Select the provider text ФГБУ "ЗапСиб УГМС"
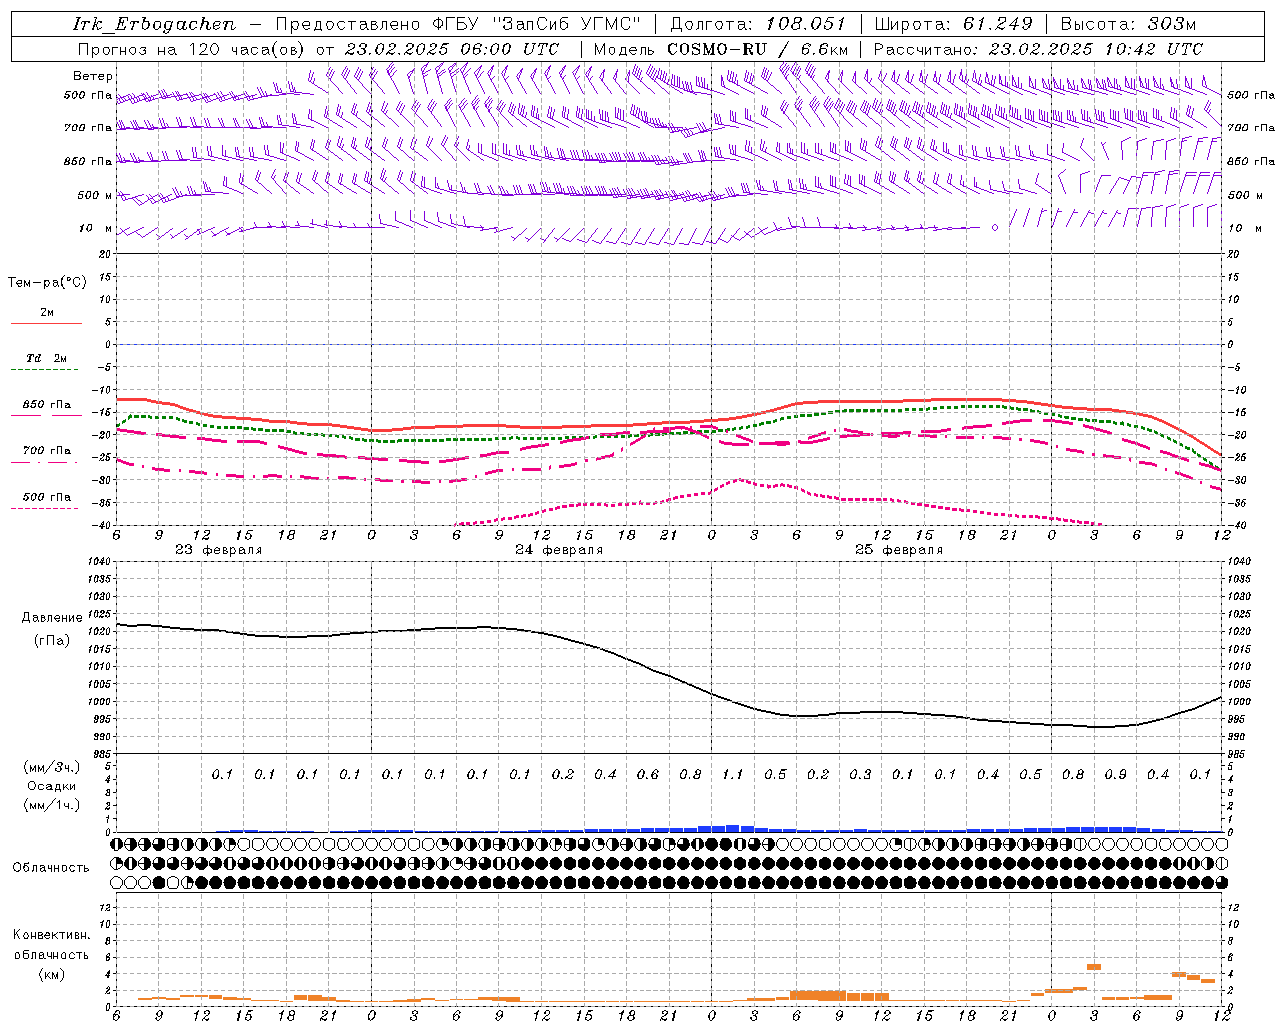 (536, 24)
